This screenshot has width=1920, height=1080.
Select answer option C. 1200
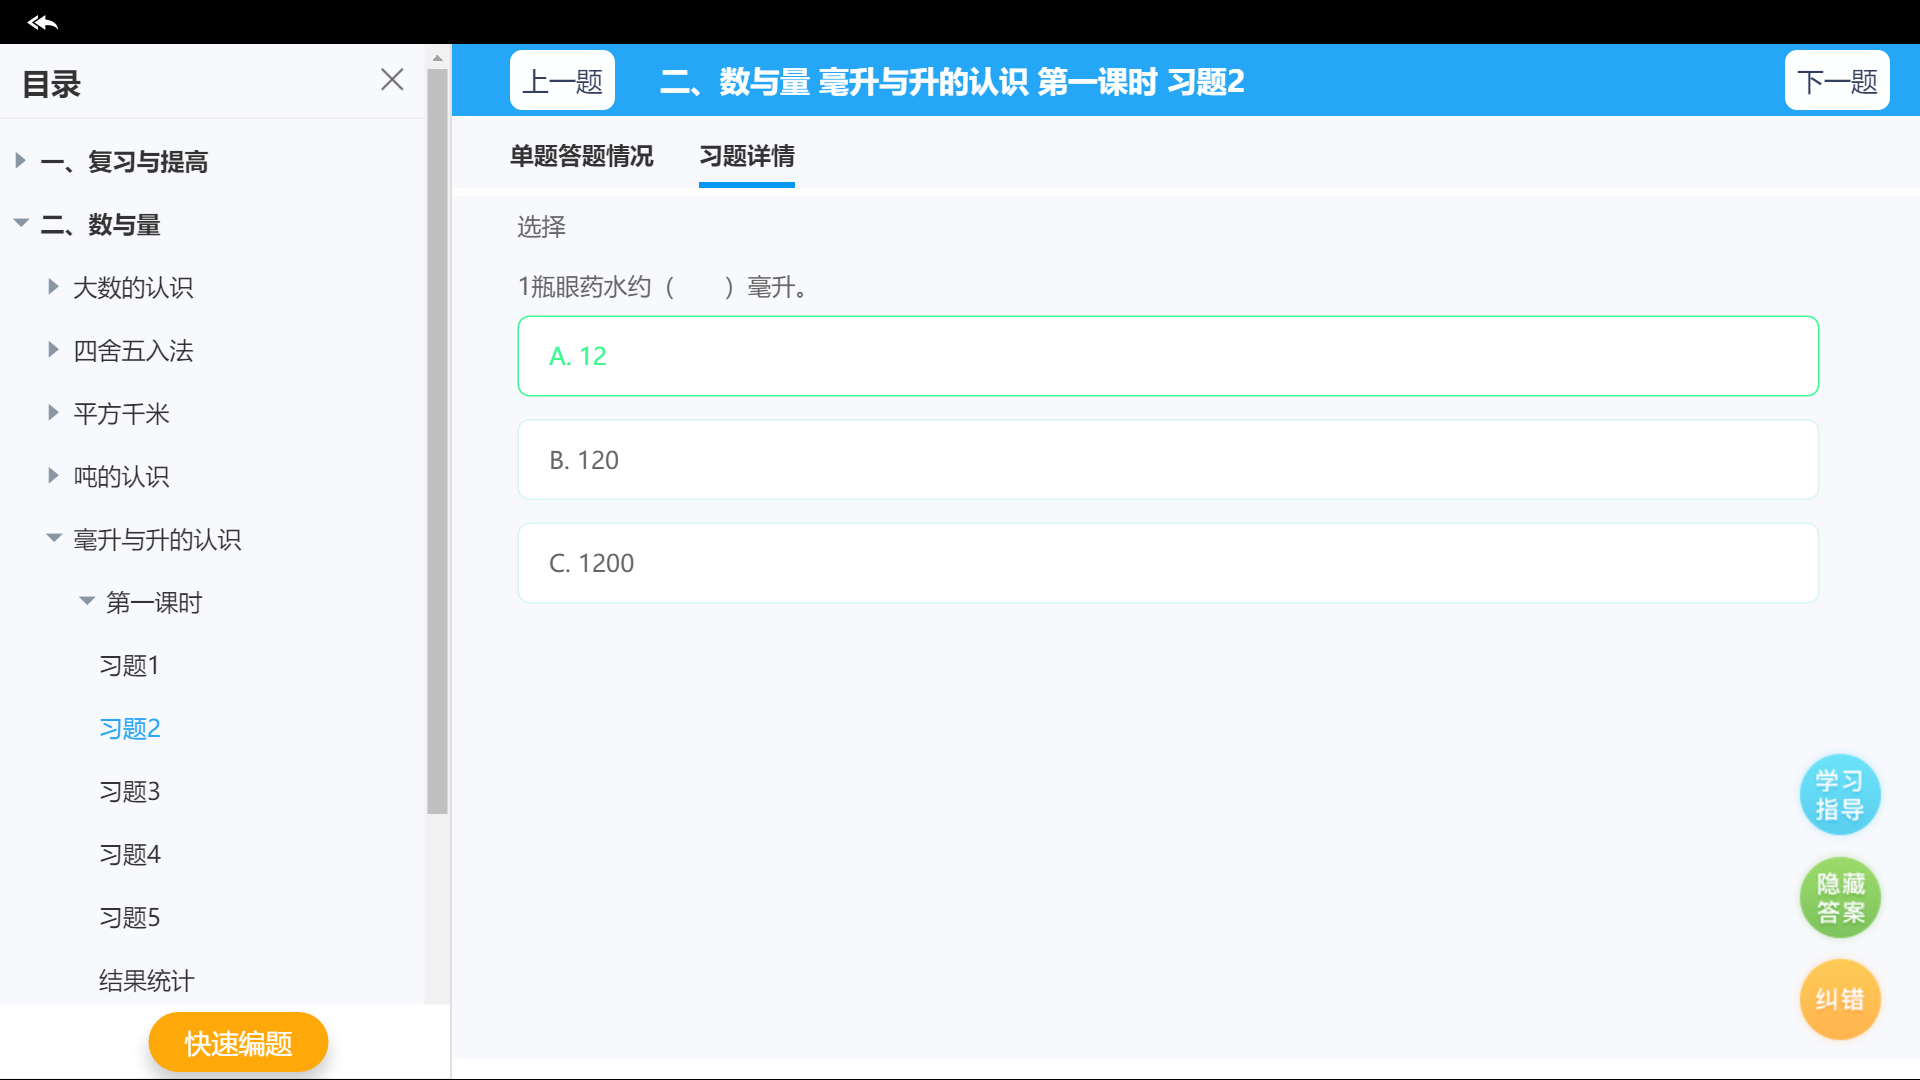(x=1167, y=563)
